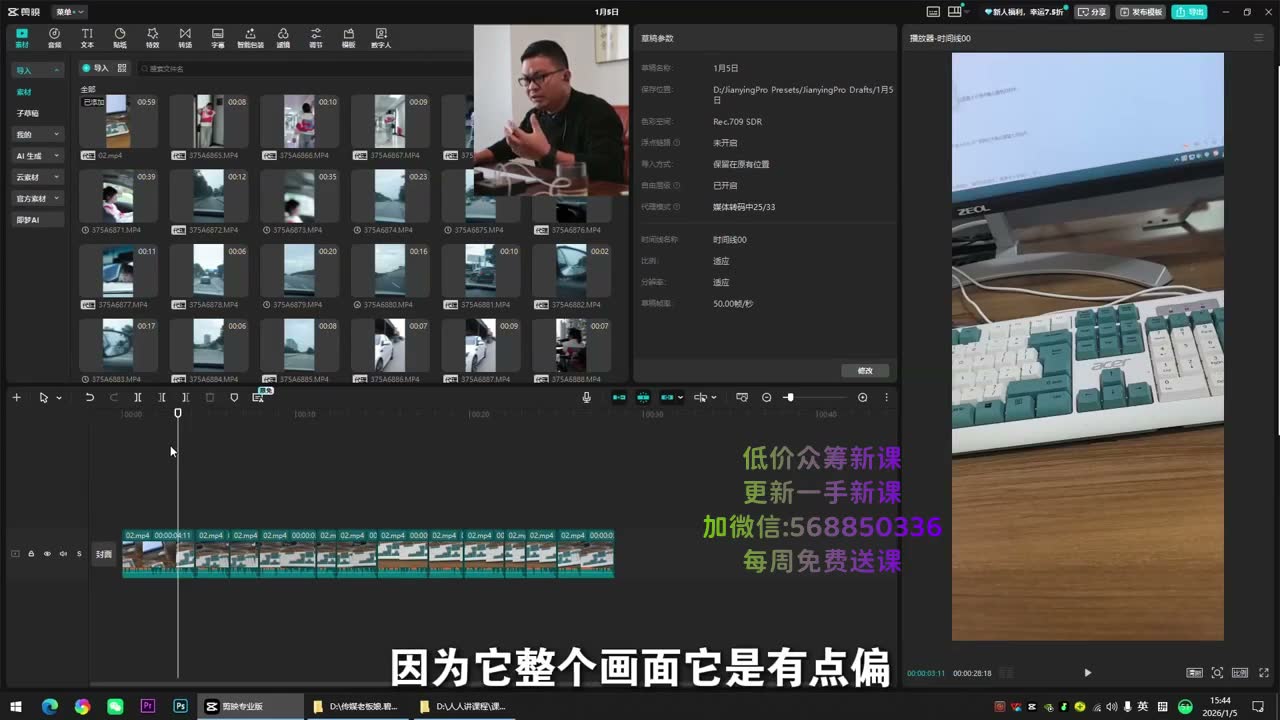Click the 分享 share button
Screen dimensions: 1280x720
(1093, 12)
